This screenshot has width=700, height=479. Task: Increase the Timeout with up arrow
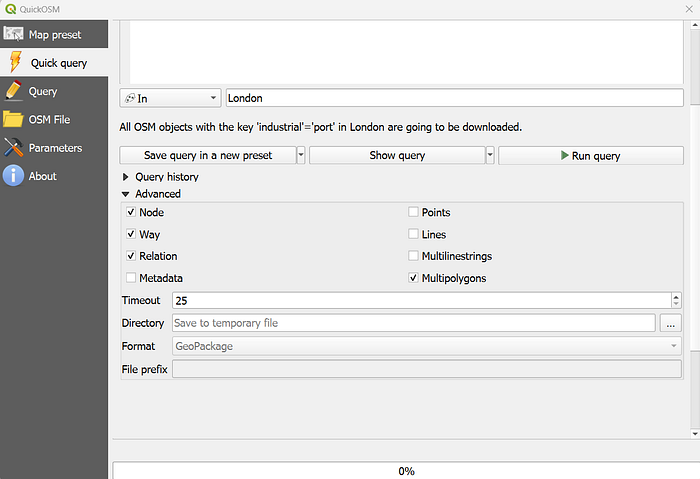coord(676,297)
